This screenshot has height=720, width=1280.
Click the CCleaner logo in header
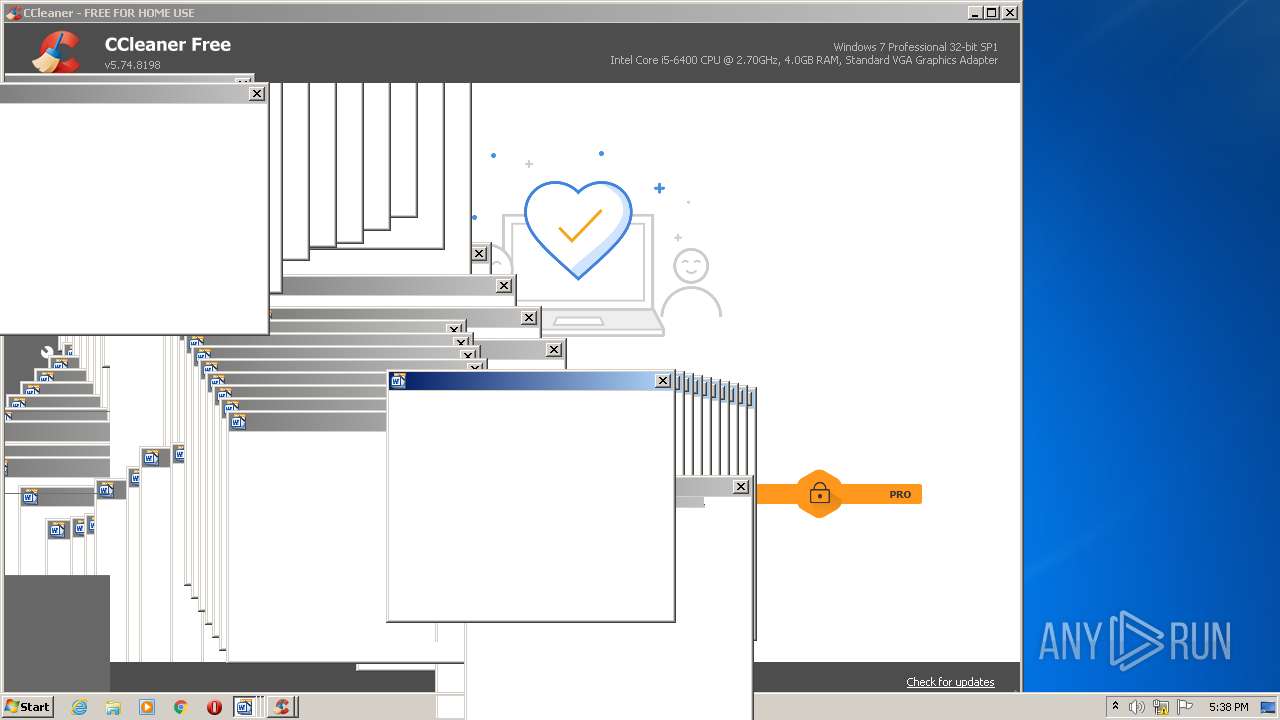tap(56, 52)
